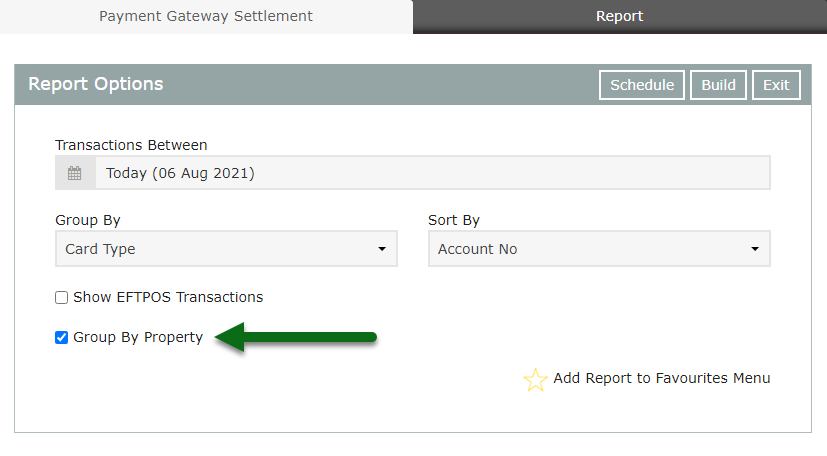Screen dimensions: 827x456
Task: Click the Sort By label
Action: click(454, 220)
